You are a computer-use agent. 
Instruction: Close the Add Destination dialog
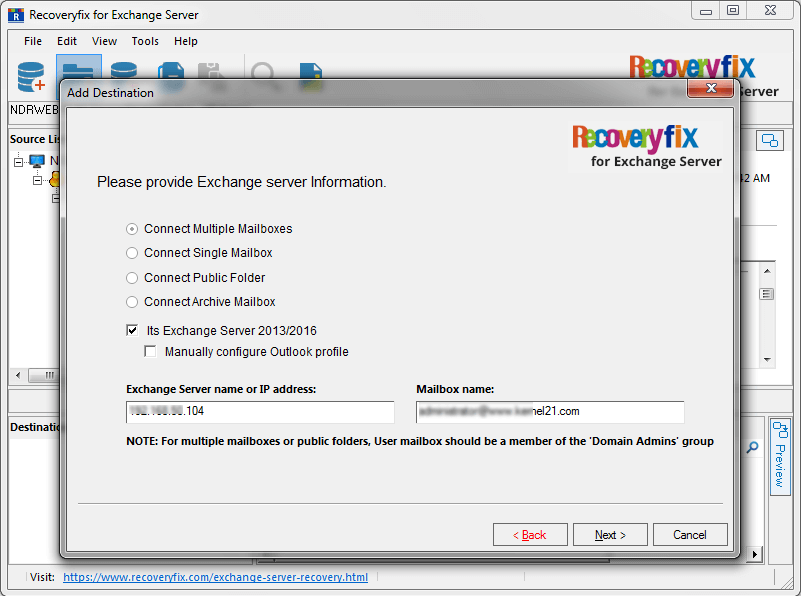click(711, 88)
